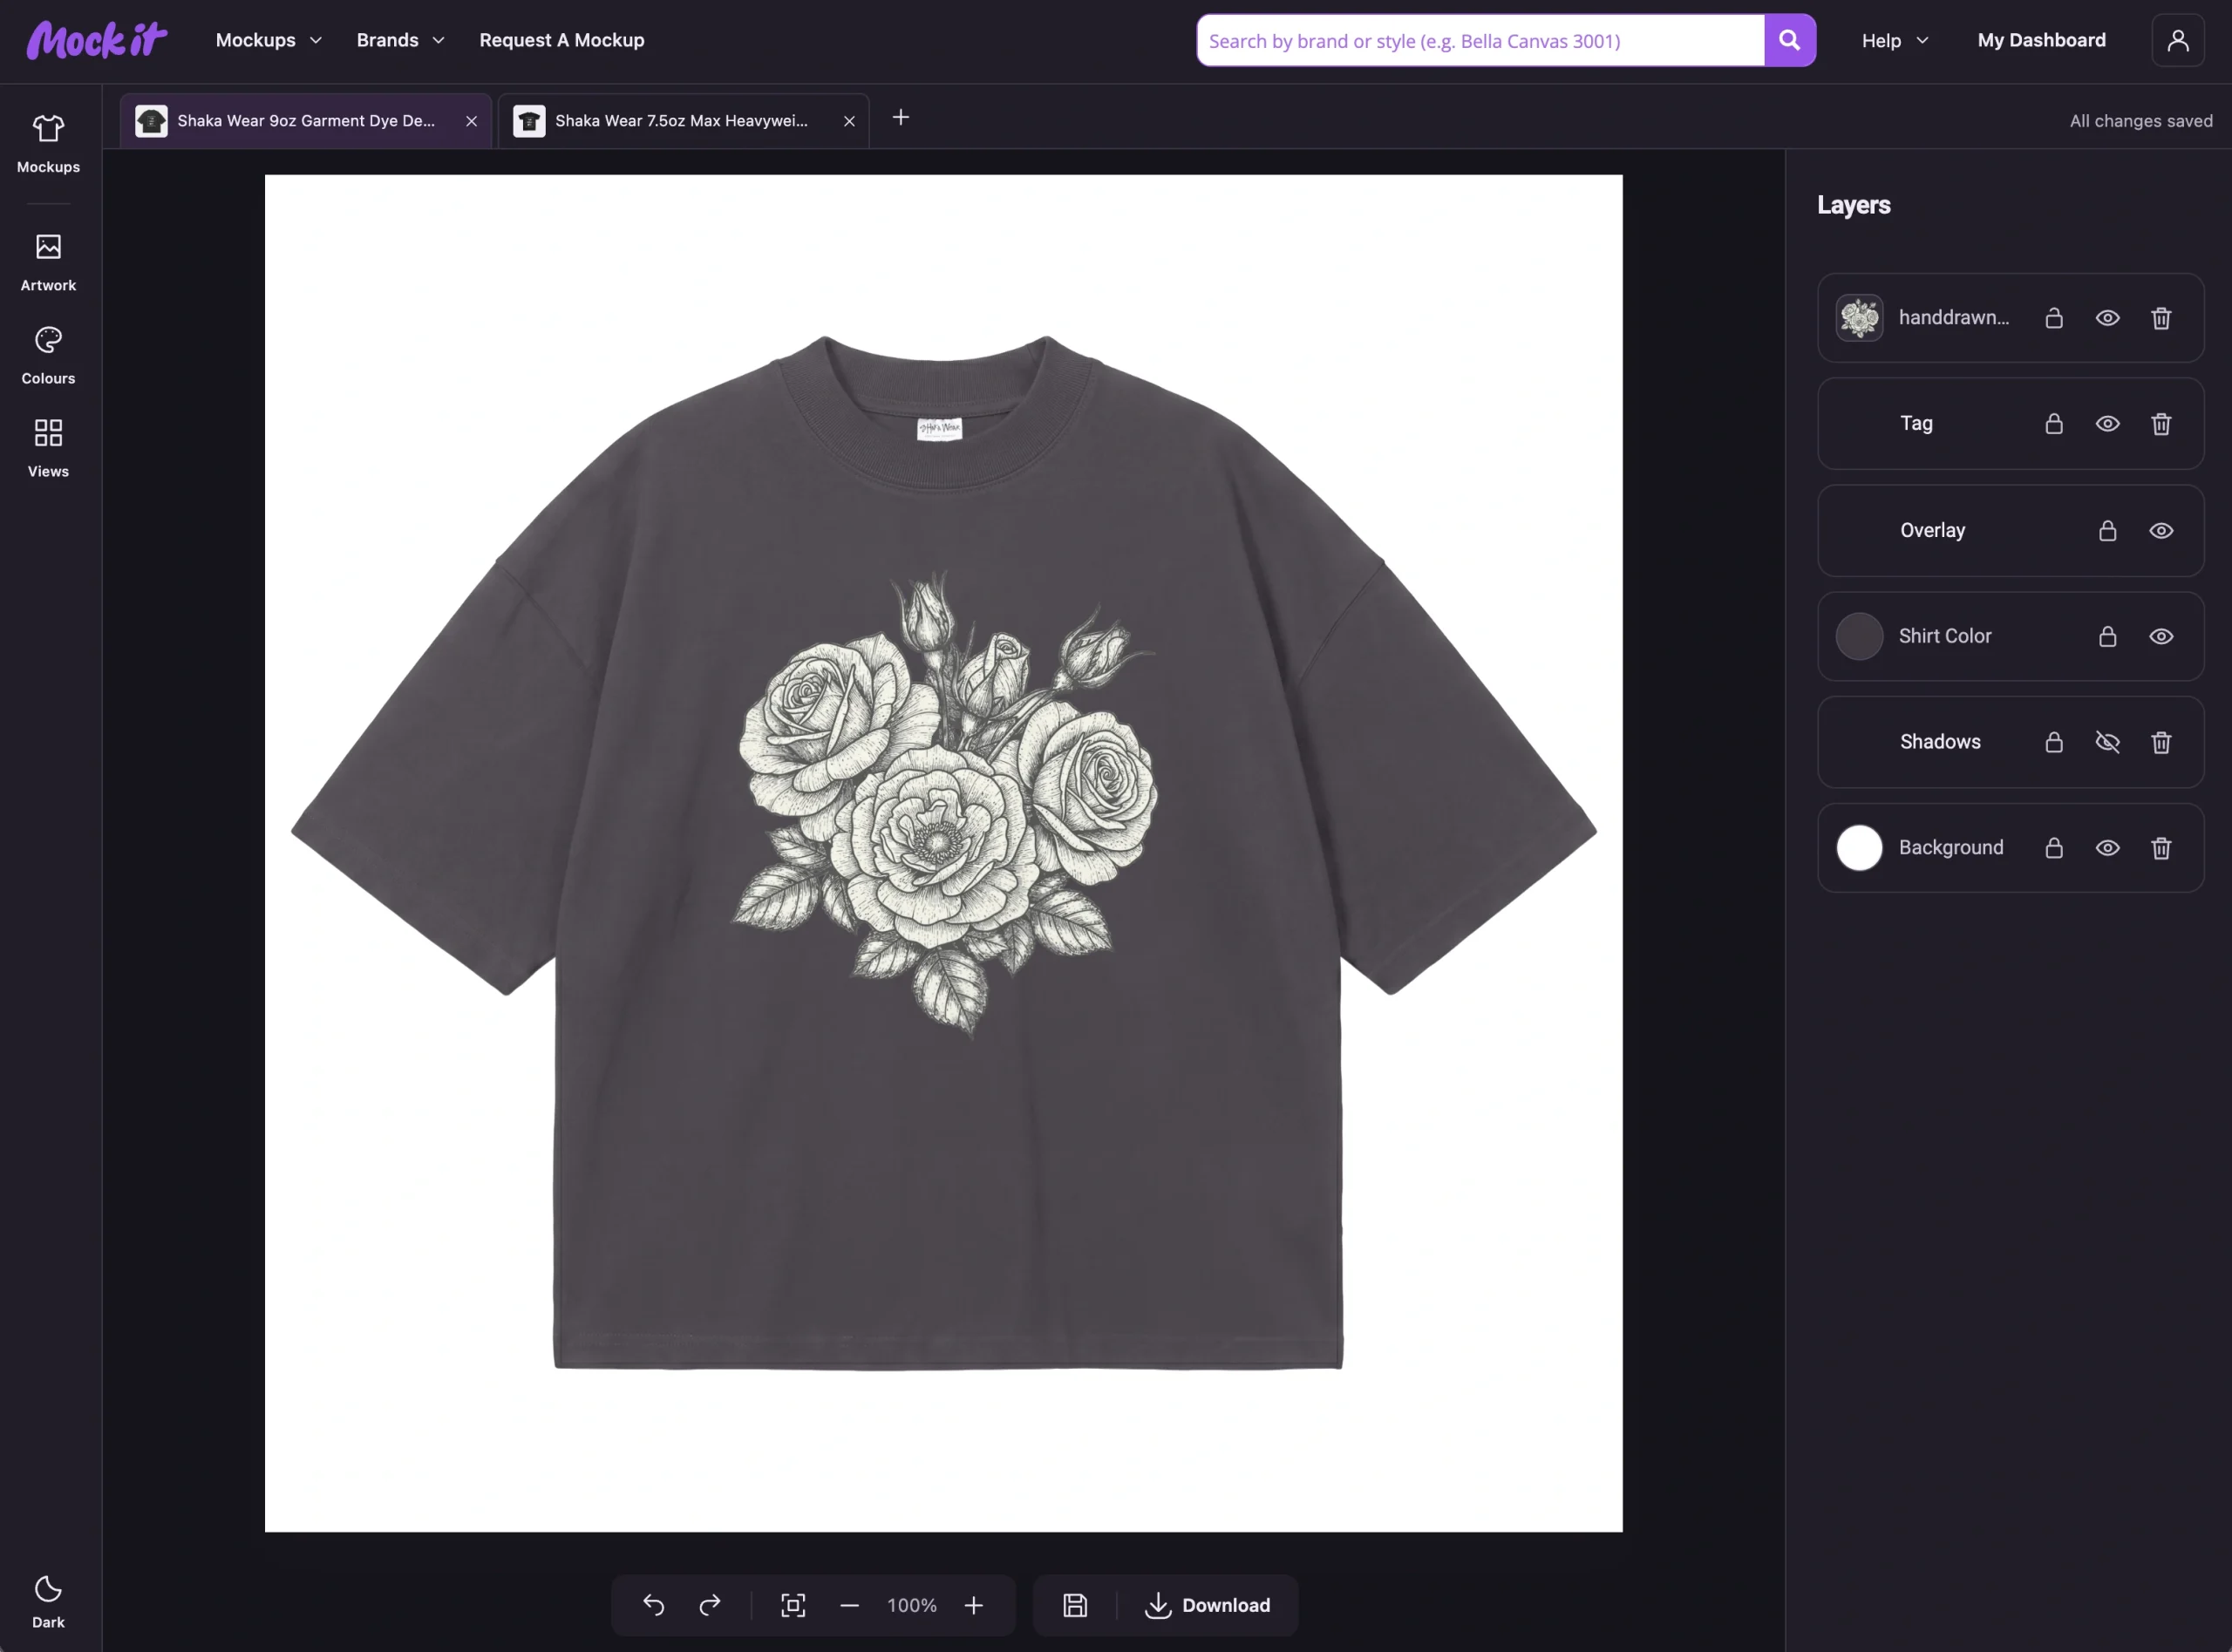Image resolution: width=2232 pixels, height=1652 pixels.
Task: Click the Shirt Color swatch
Action: coord(1859,636)
